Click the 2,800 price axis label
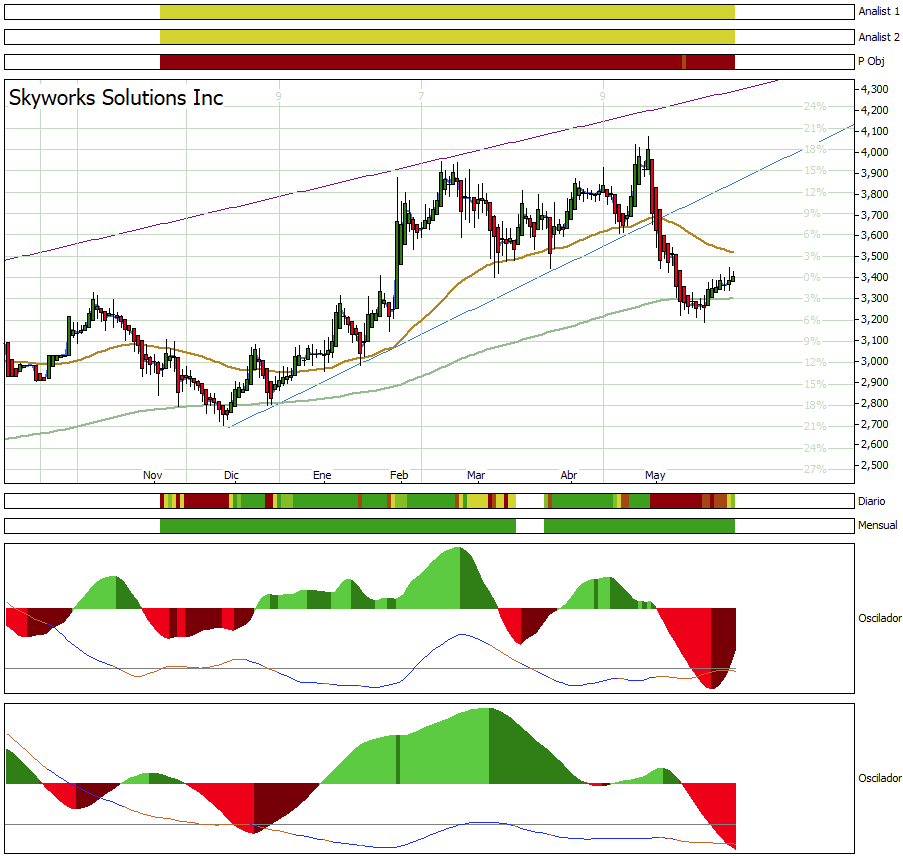903x856 pixels. [875, 403]
